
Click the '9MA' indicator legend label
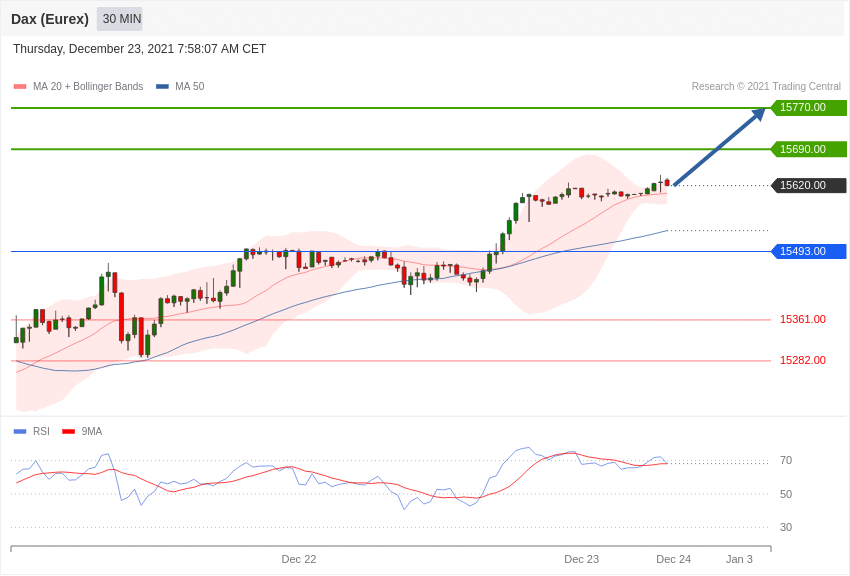click(92, 431)
